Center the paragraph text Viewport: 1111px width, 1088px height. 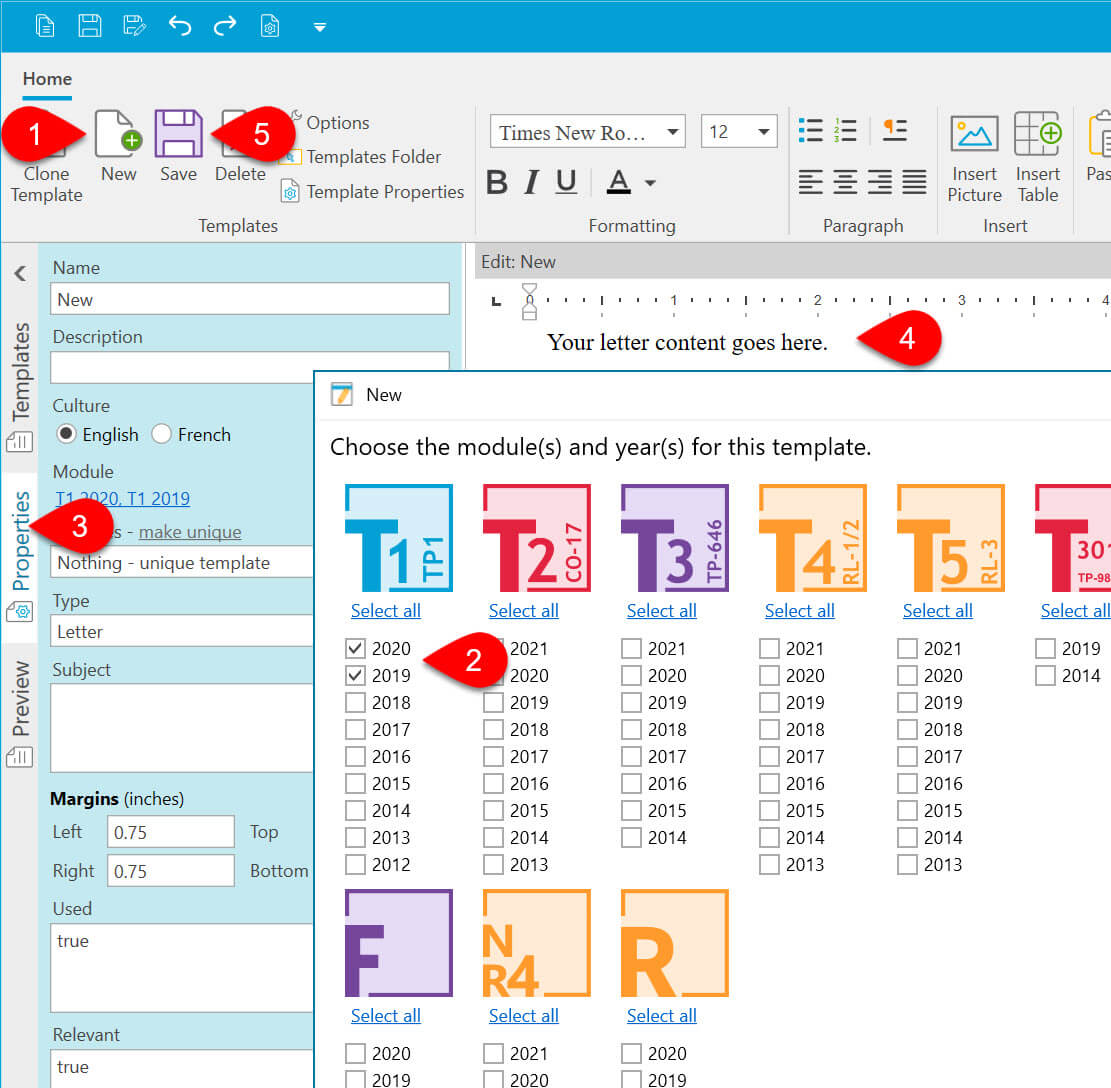pos(845,182)
